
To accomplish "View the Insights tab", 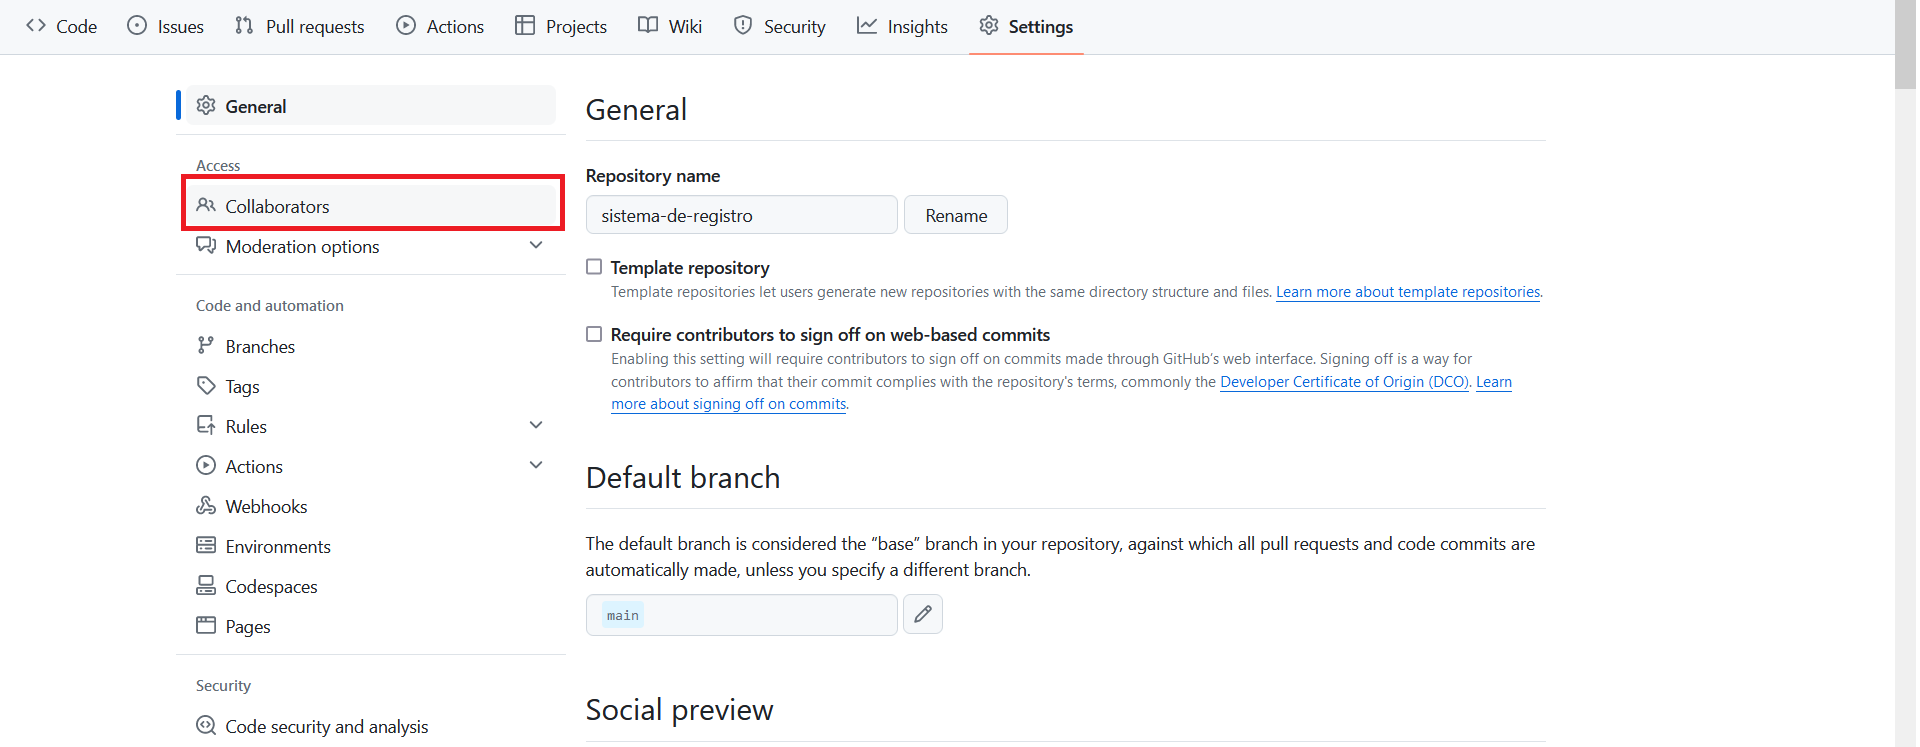I will pyautogui.click(x=902, y=26).
